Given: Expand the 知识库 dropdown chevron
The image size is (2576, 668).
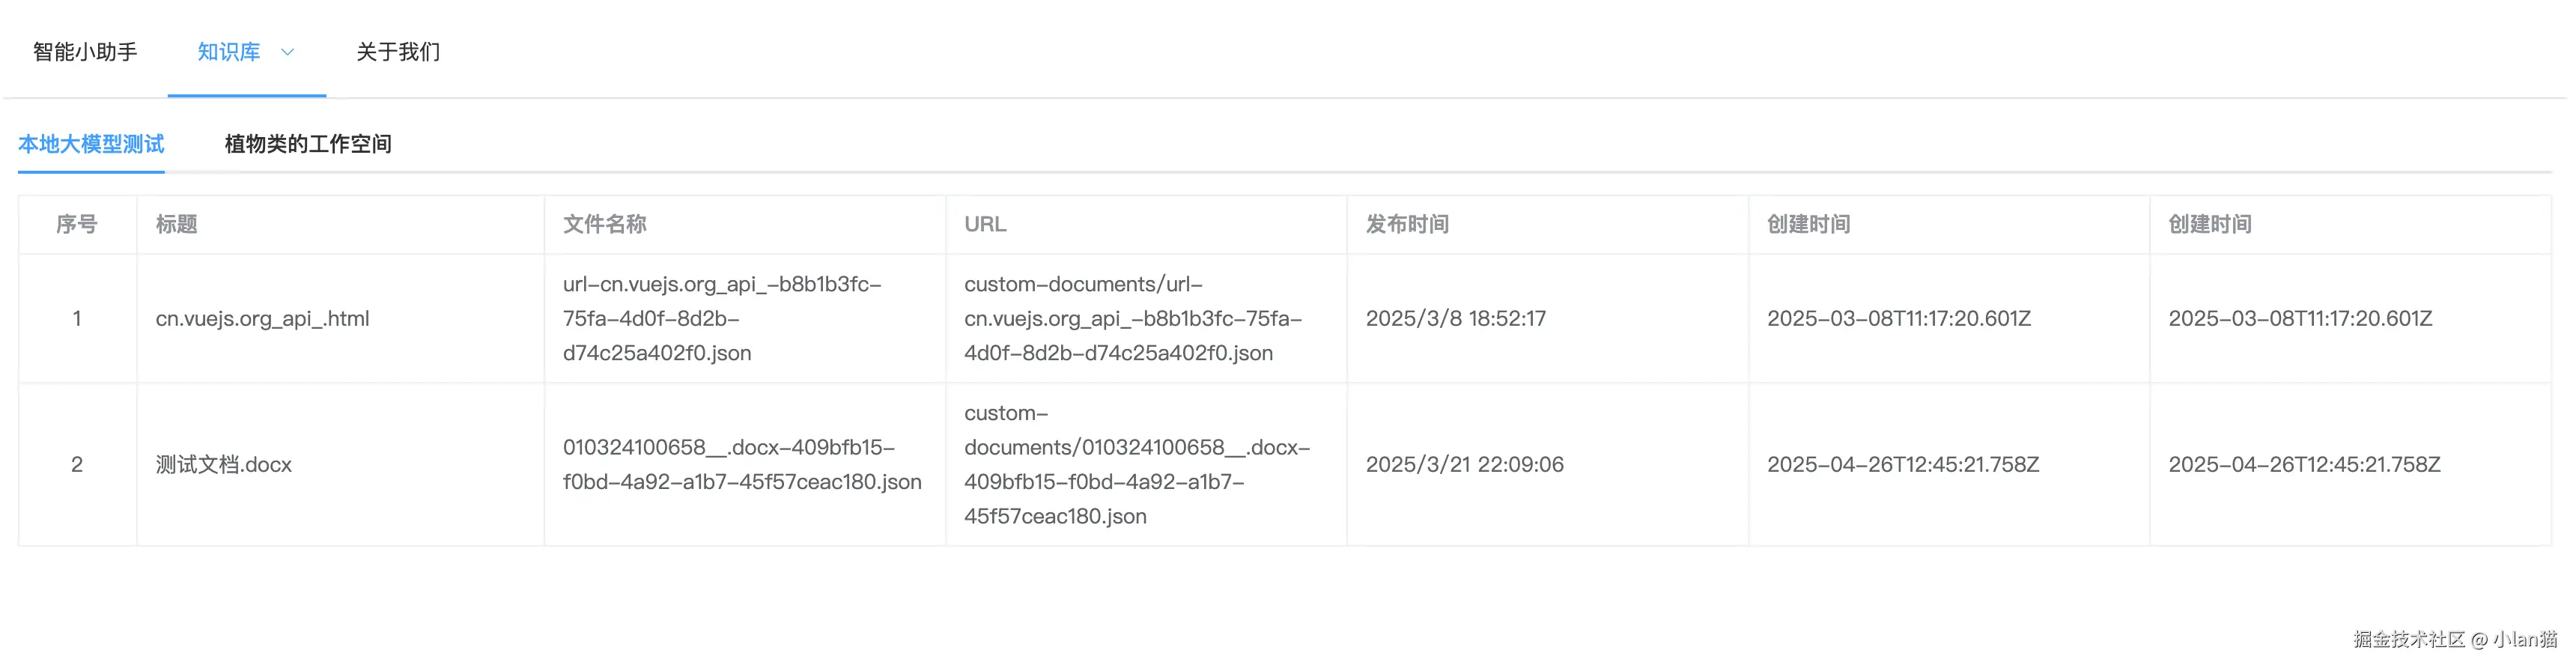Looking at the screenshot, I should 287,52.
